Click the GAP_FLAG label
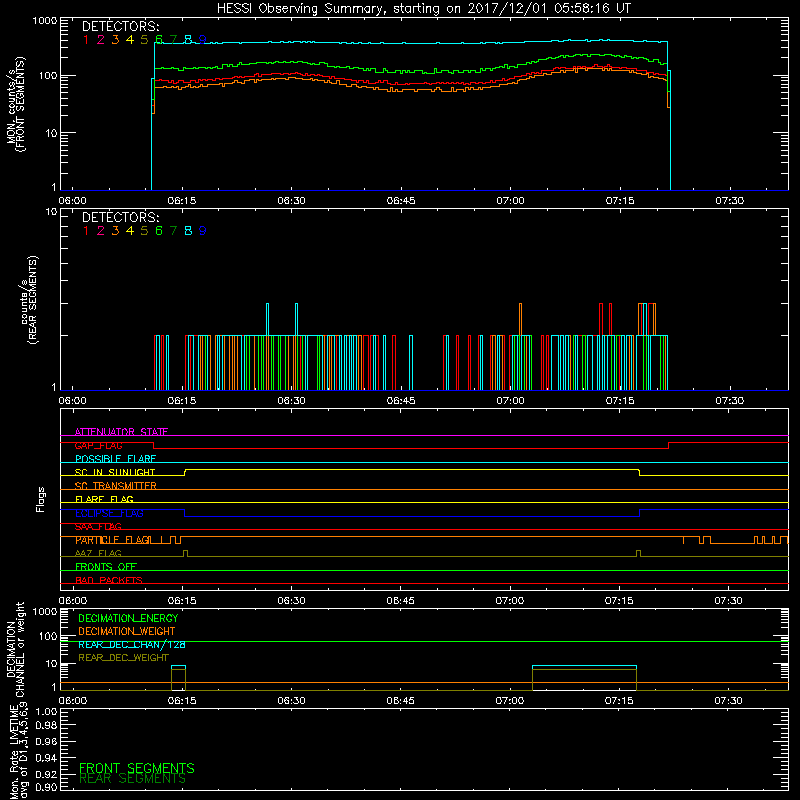 [98, 445]
